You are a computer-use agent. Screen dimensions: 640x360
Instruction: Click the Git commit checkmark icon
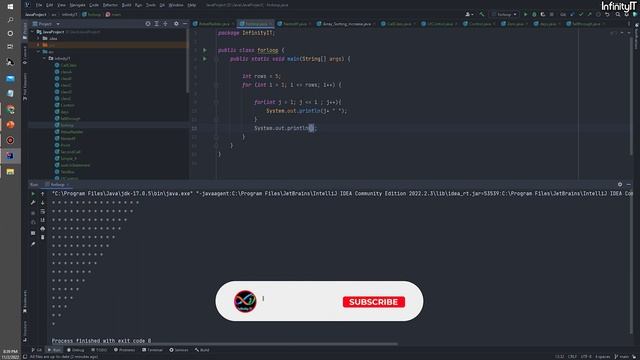(581, 14)
